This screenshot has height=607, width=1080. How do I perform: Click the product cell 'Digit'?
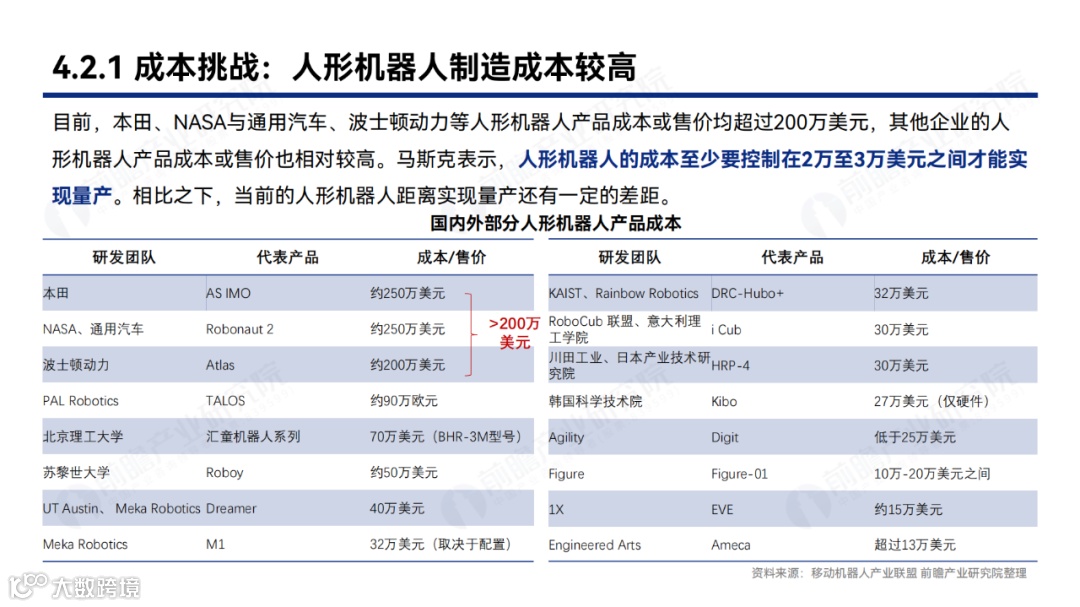[725, 438]
